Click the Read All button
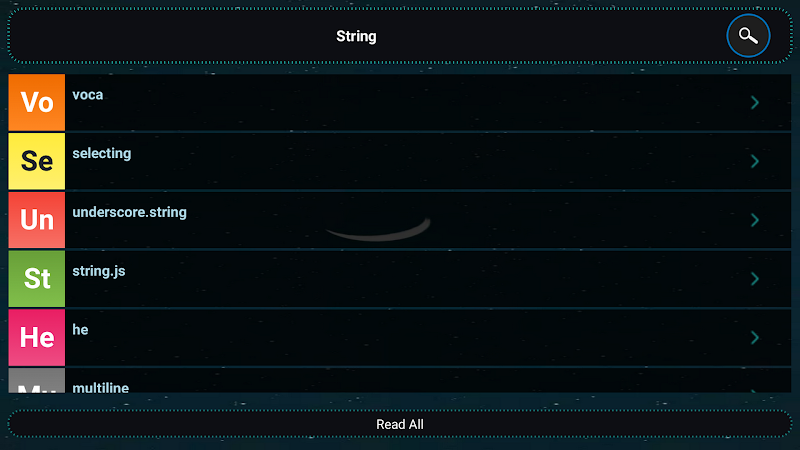Screen dimensions: 800x450 [400, 424]
